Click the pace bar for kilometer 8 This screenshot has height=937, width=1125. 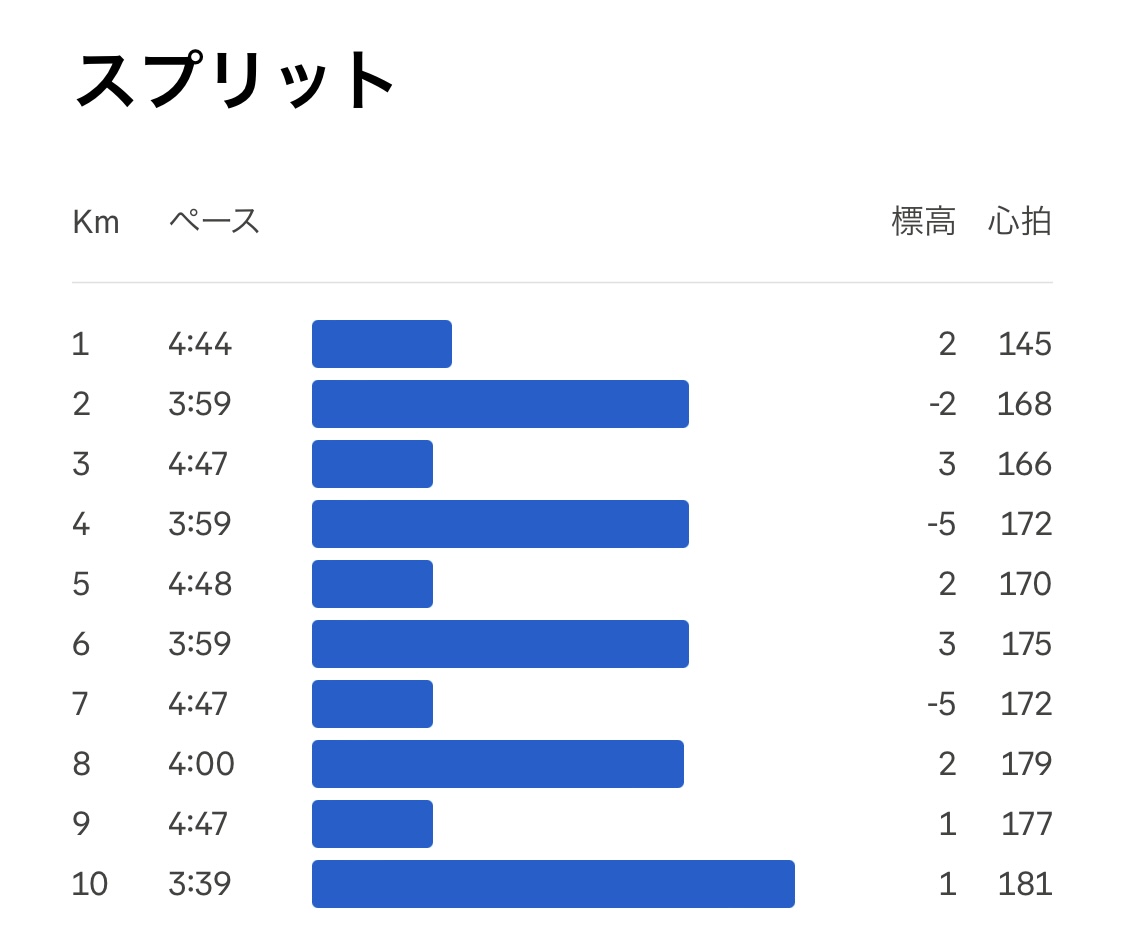(x=498, y=763)
